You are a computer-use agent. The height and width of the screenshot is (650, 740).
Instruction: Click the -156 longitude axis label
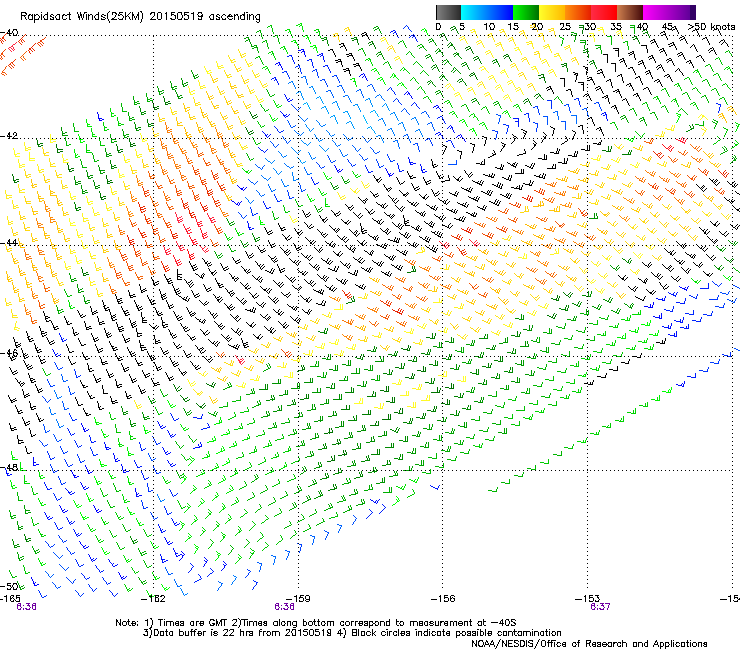pyautogui.click(x=443, y=599)
